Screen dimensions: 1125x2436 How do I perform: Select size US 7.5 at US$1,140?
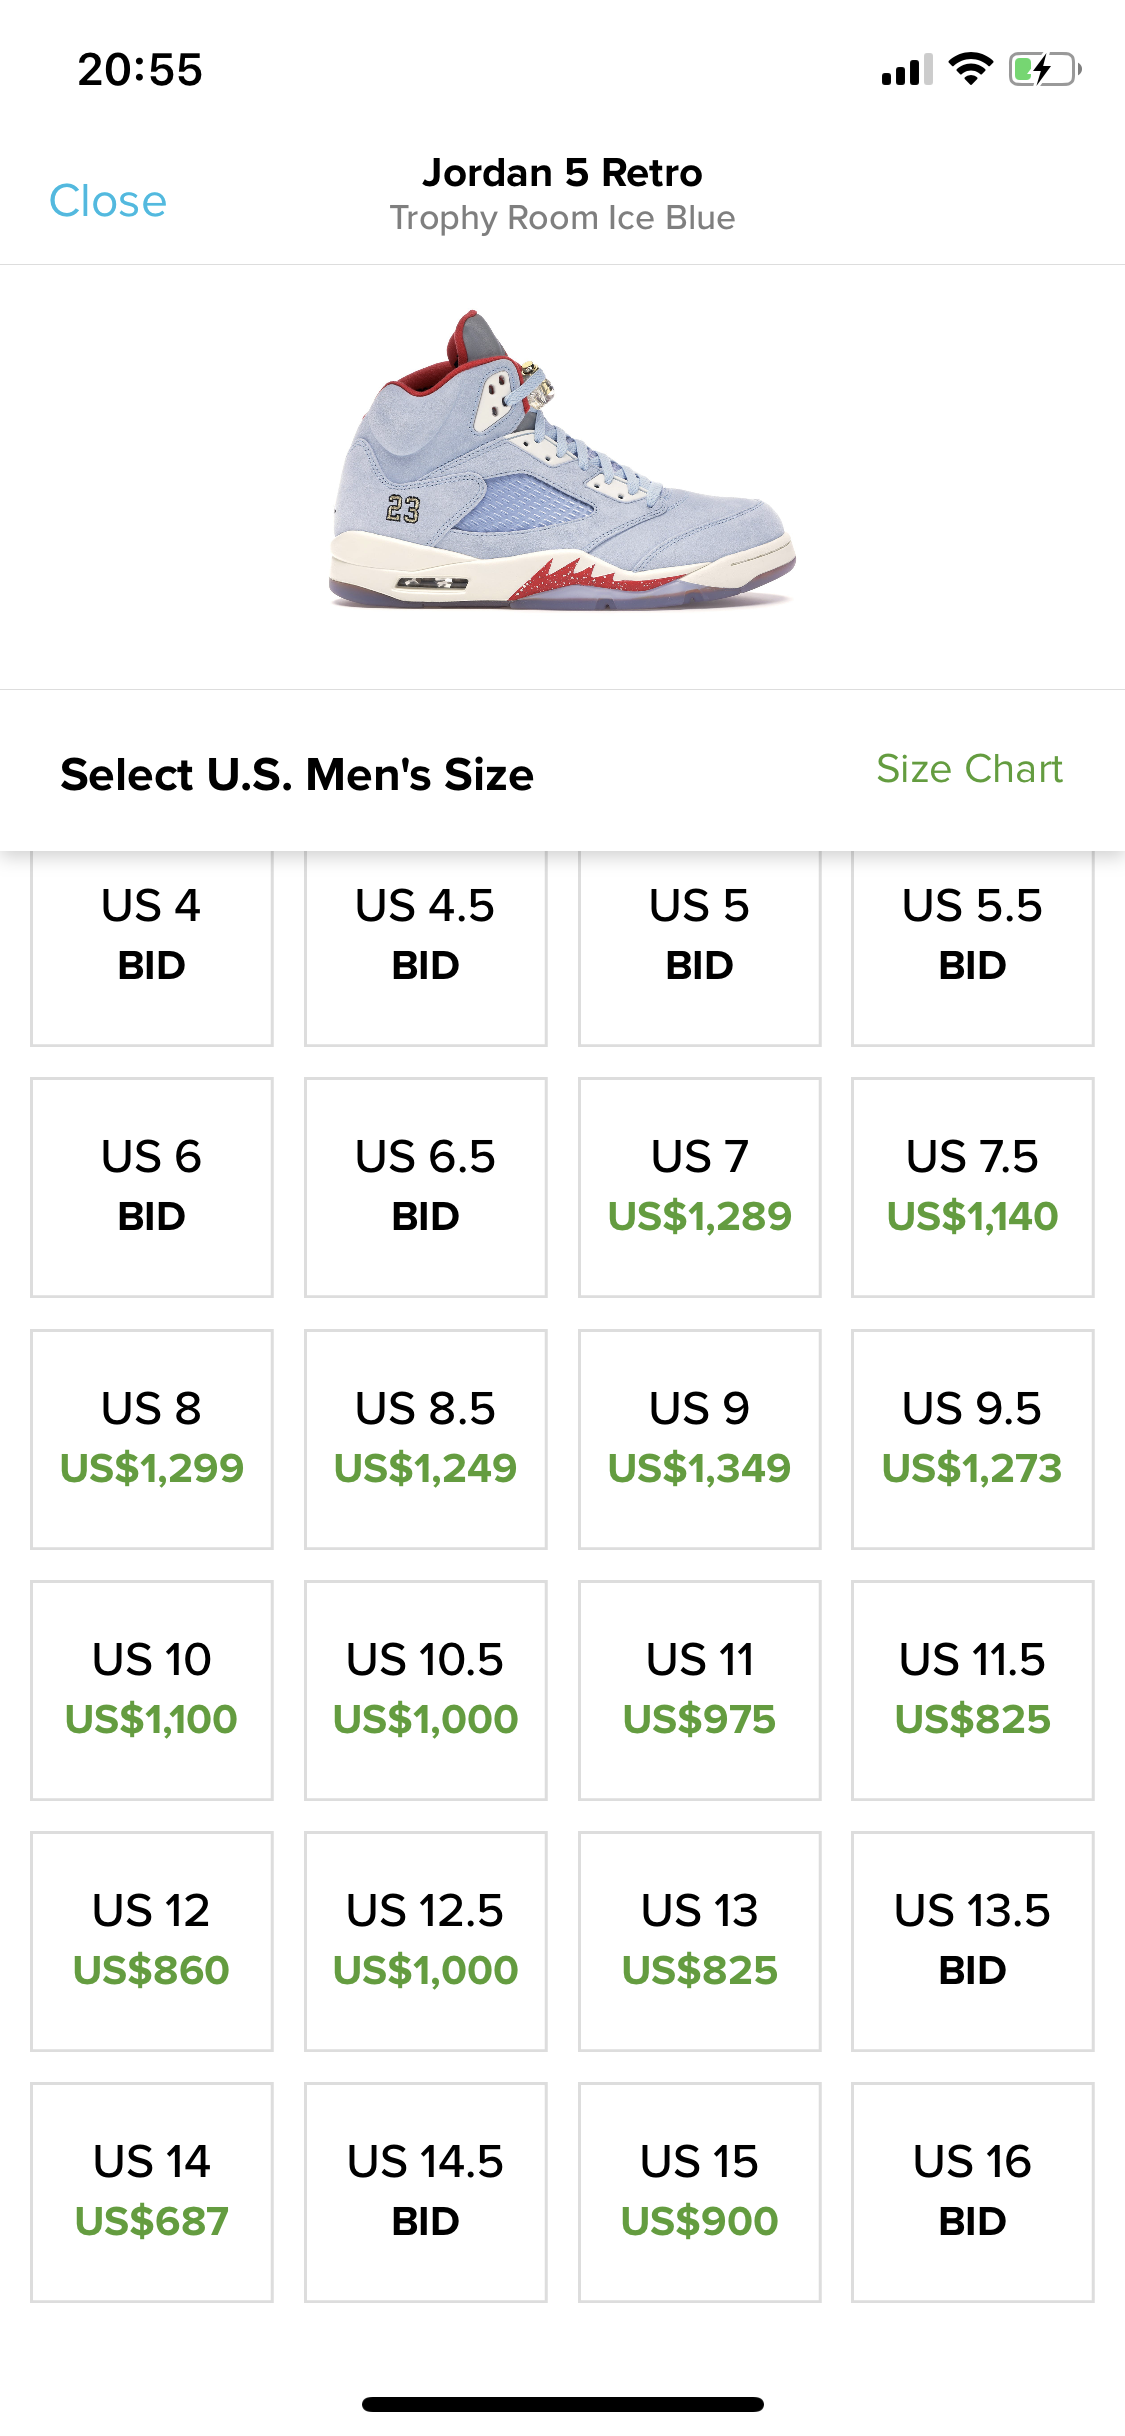click(972, 1187)
